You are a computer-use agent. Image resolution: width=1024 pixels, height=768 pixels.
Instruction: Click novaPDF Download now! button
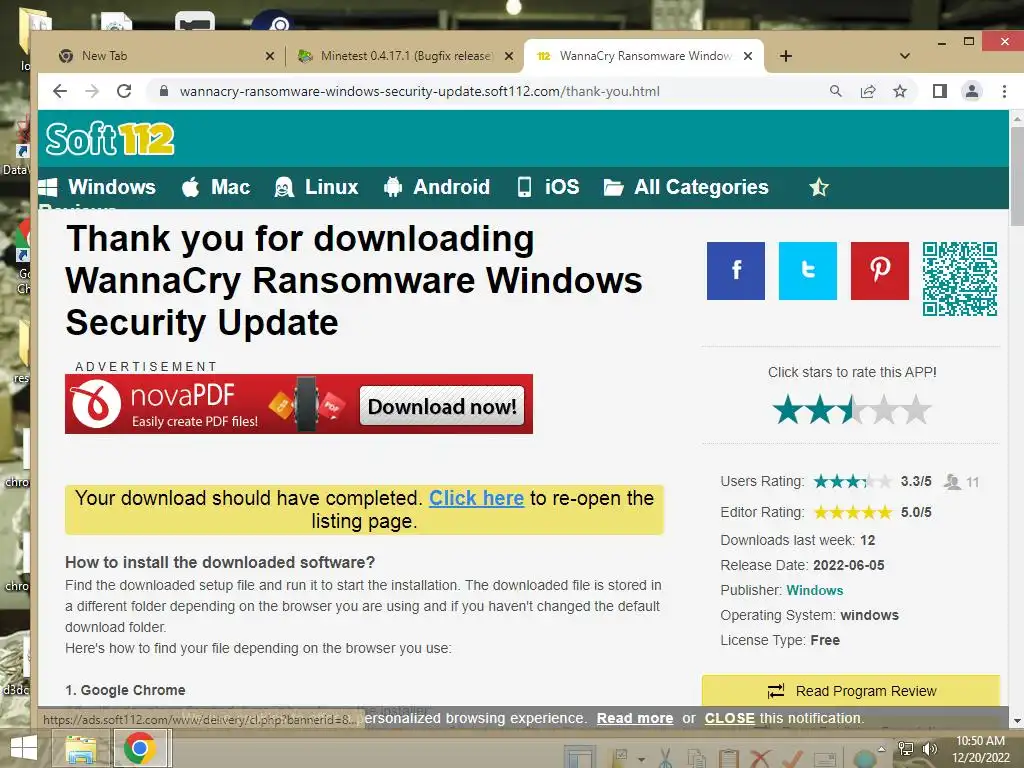coord(442,406)
